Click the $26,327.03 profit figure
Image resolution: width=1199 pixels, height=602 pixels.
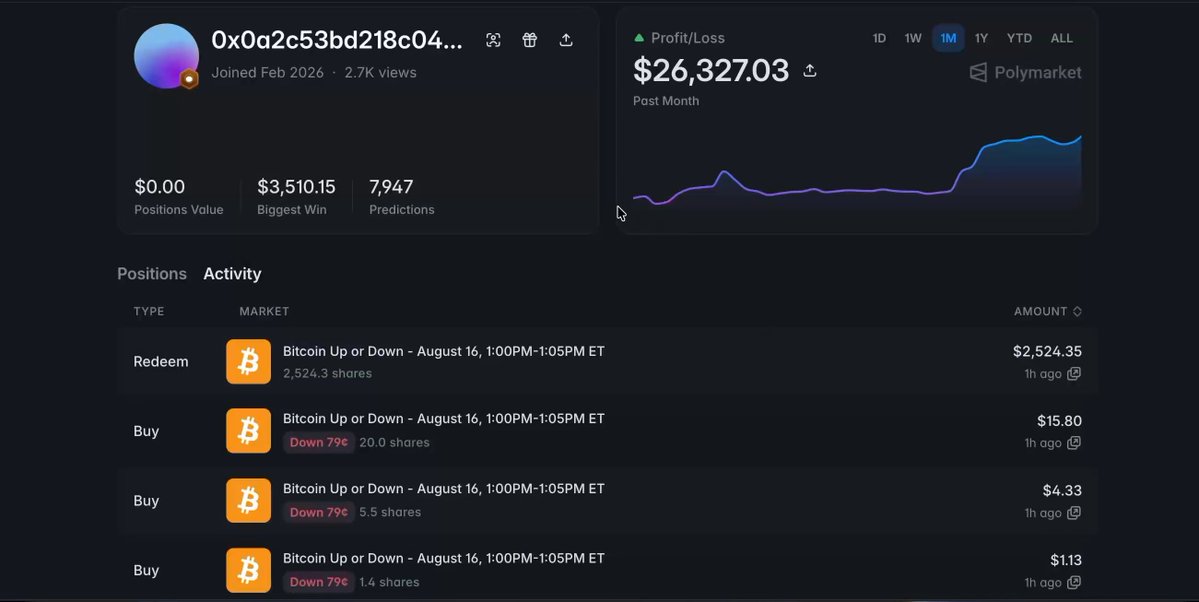pyautogui.click(x=710, y=70)
